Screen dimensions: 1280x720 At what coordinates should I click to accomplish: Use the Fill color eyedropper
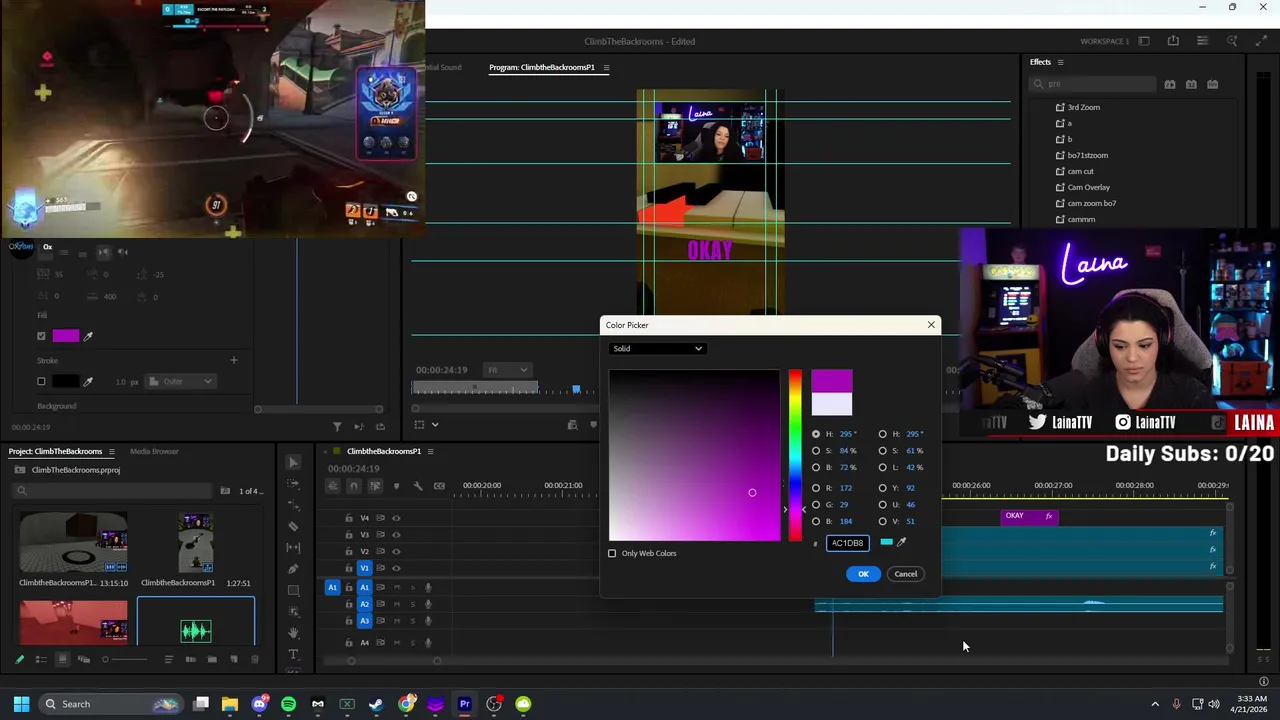88,336
